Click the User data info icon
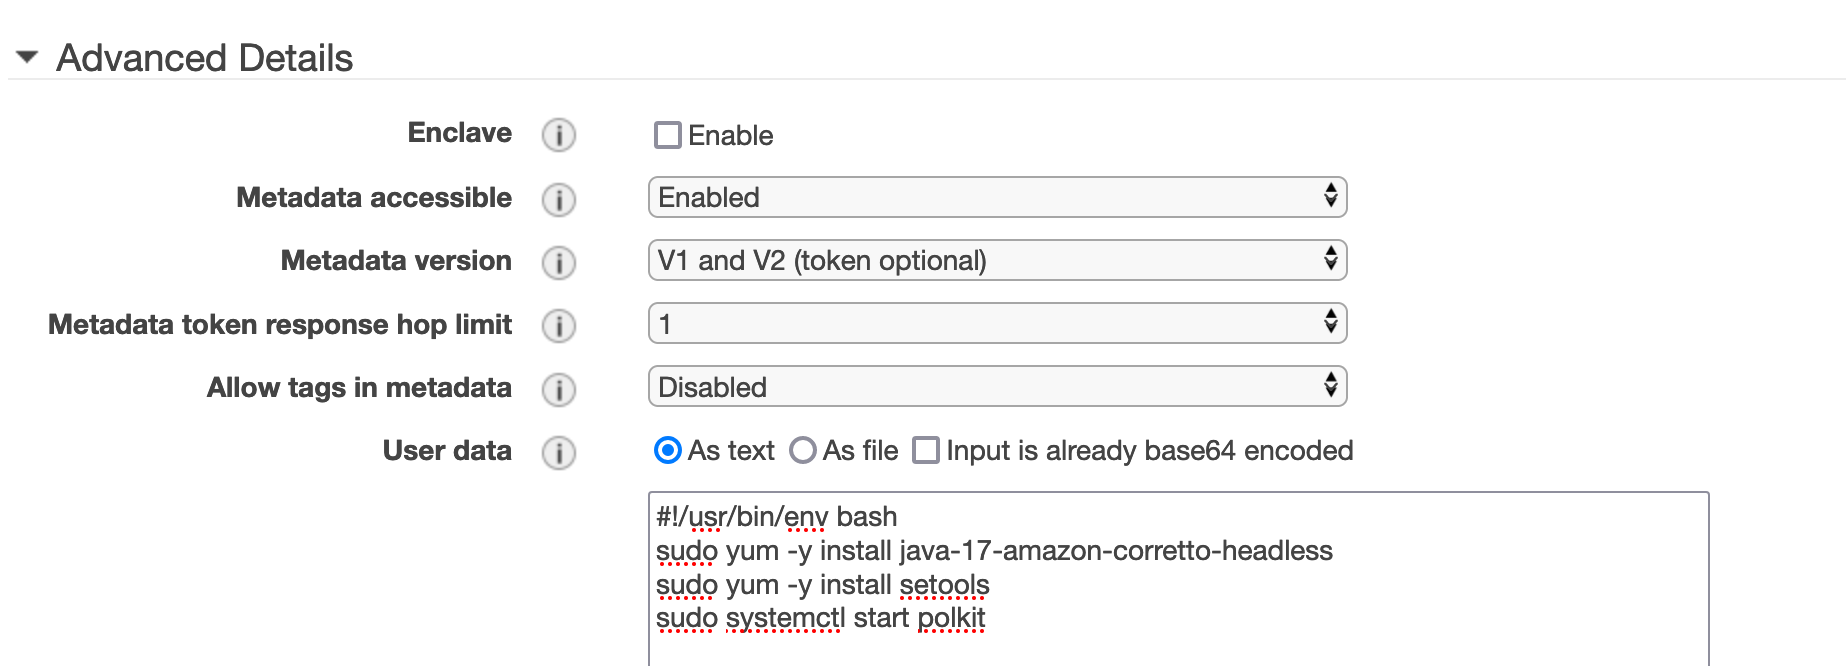The width and height of the screenshot is (1846, 666). pos(559,452)
